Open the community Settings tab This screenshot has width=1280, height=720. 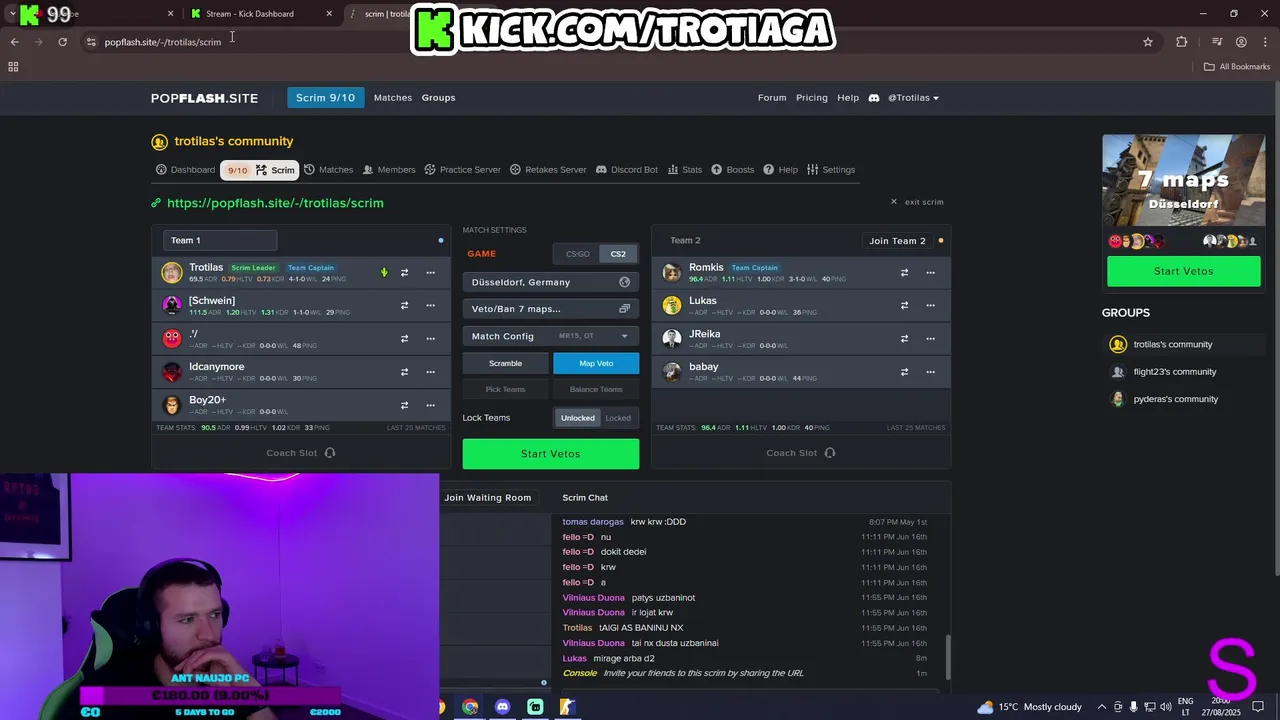(x=831, y=170)
